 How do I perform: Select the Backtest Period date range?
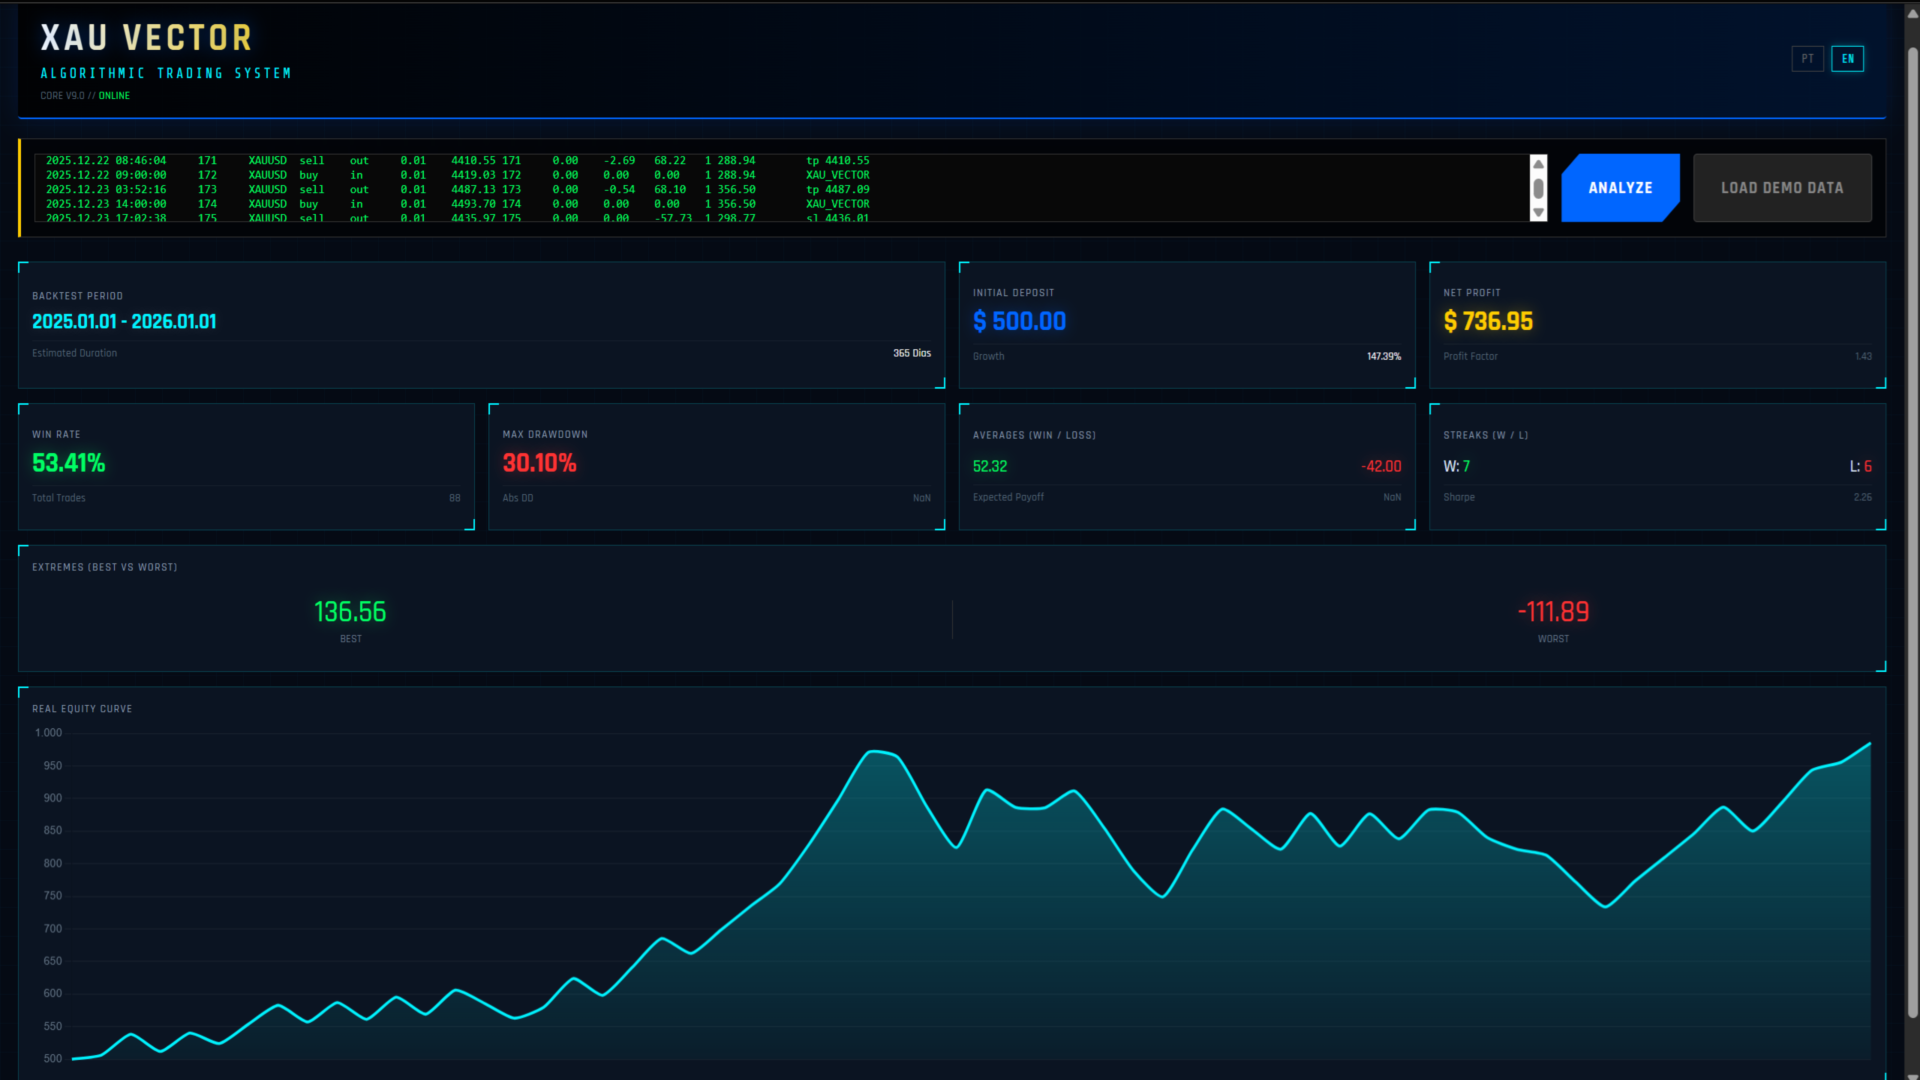point(124,321)
